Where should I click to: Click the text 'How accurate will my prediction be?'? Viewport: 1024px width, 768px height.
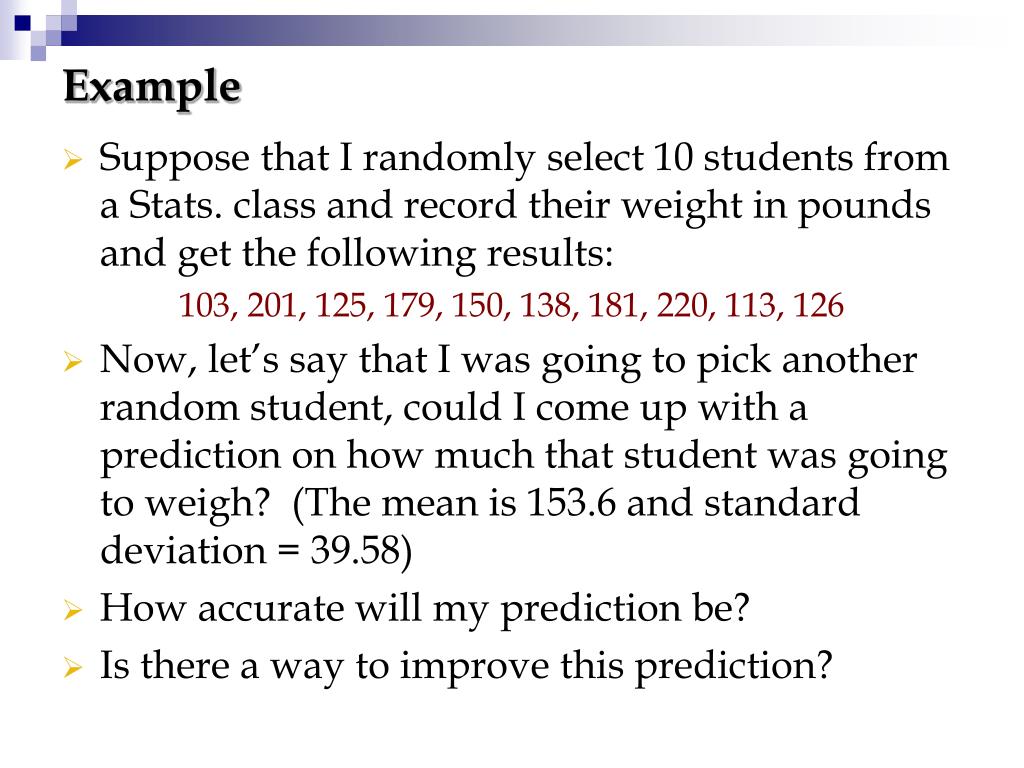pyautogui.click(x=424, y=609)
